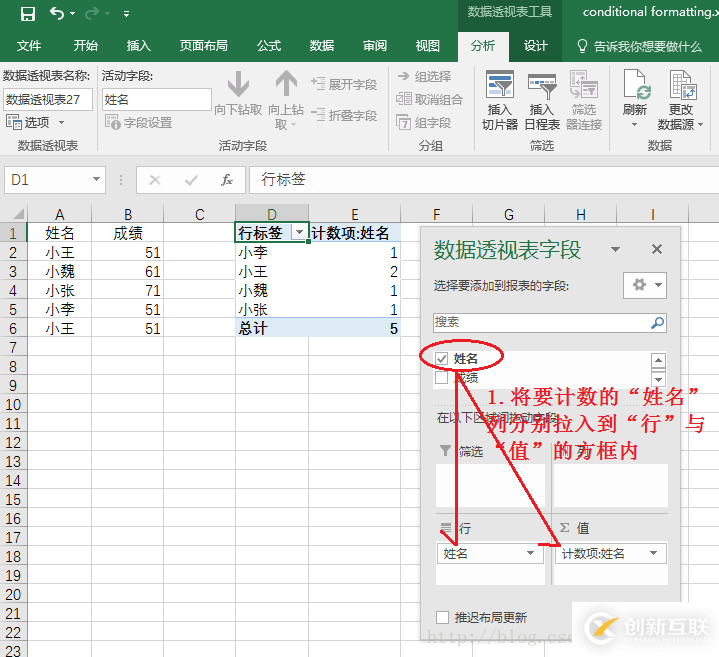Click the Refresh (刷新) icon
The height and width of the screenshot is (657, 719).
click(634, 86)
